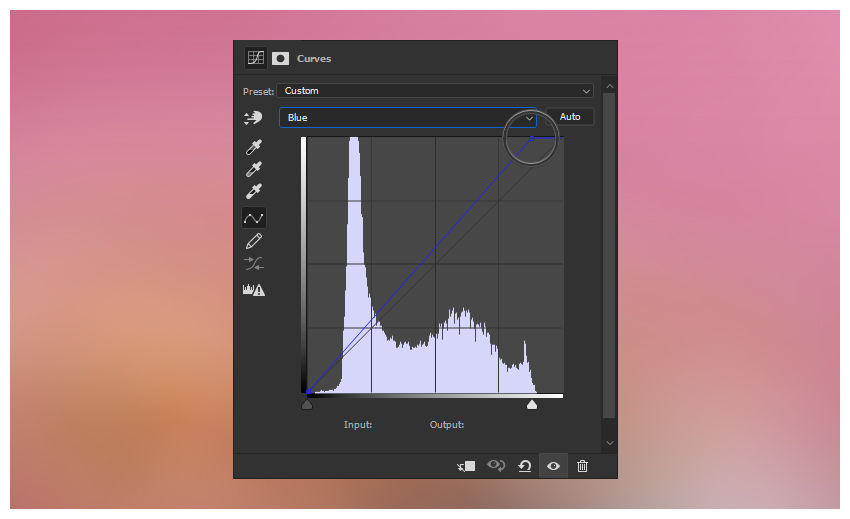Reset adjustment to defaults icon

click(525, 466)
